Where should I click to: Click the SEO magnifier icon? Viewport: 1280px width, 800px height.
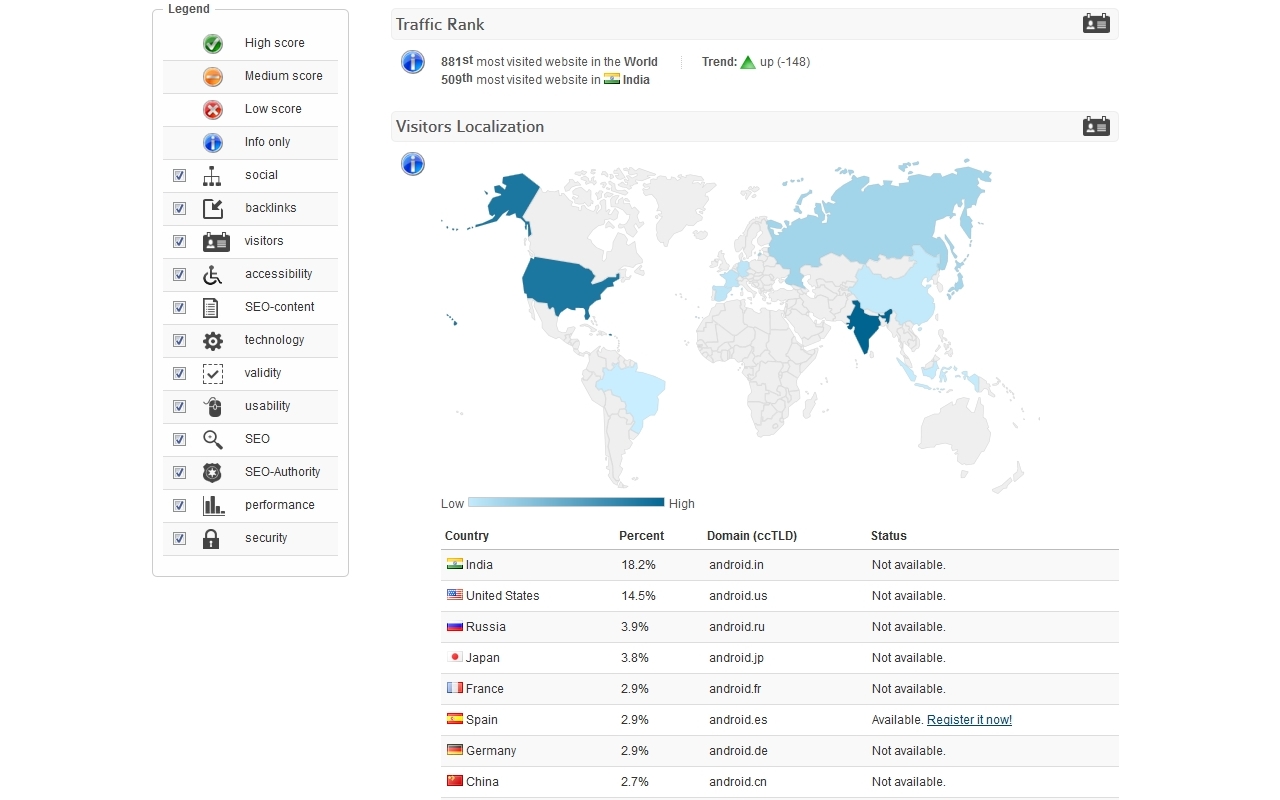(213, 439)
